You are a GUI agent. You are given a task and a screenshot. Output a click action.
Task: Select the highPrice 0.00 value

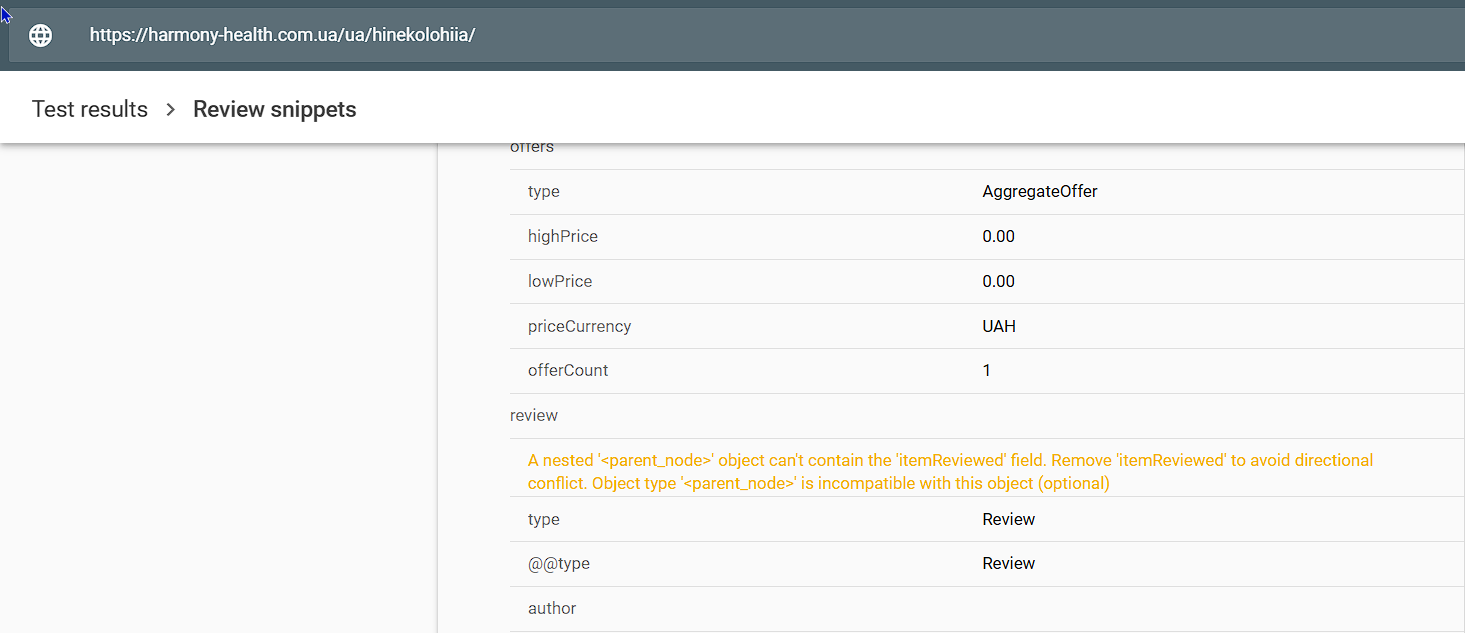tap(998, 236)
